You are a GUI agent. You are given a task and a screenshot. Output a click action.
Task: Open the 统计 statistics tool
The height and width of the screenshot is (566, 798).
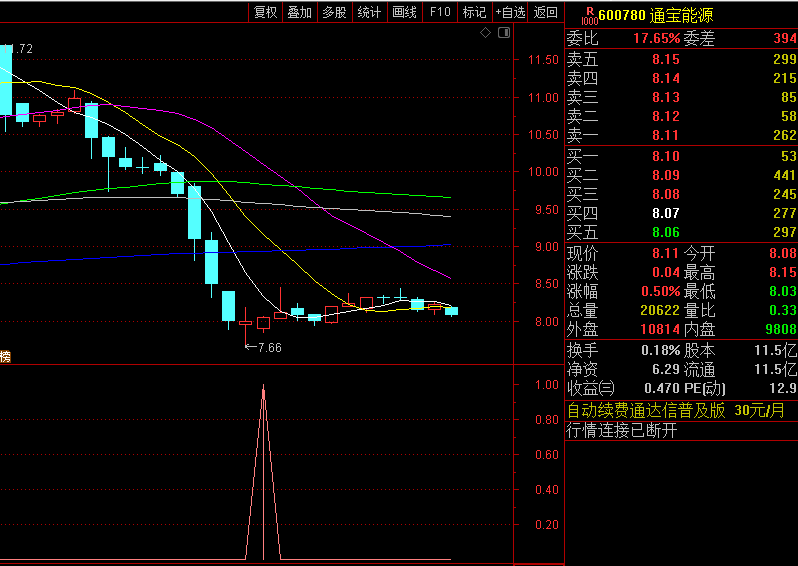tap(369, 12)
